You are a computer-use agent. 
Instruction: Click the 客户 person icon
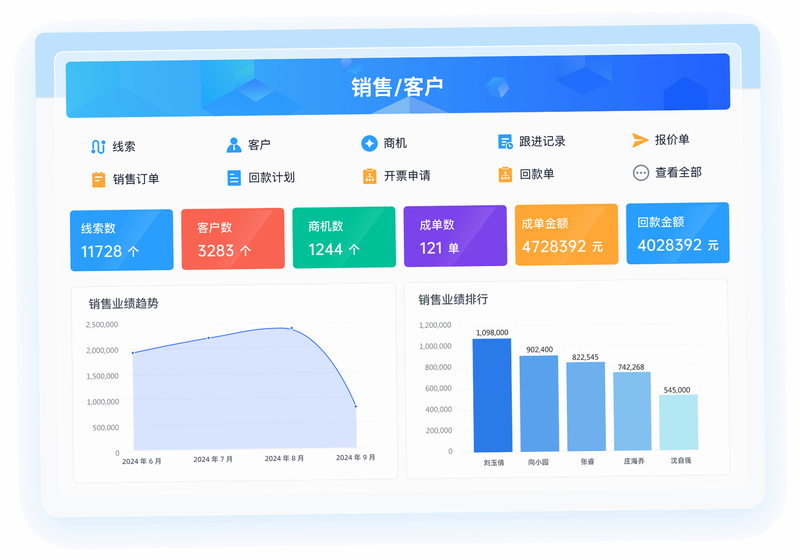(x=234, y=145)
